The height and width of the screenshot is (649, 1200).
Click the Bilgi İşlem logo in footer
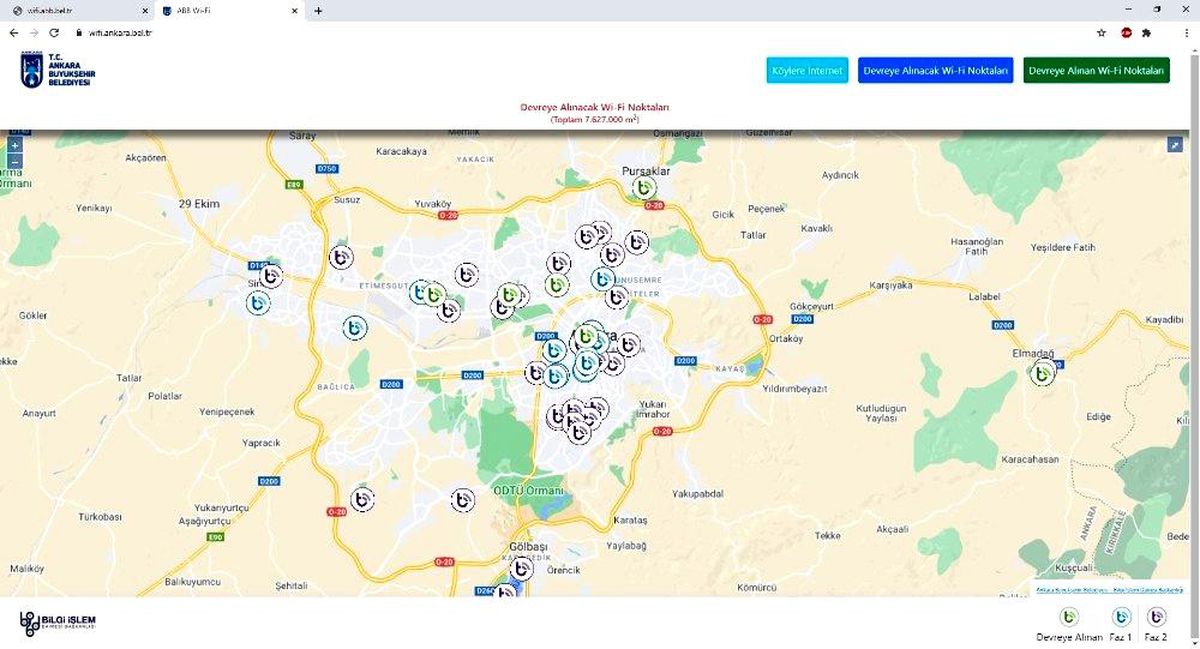tap(57, 623)
